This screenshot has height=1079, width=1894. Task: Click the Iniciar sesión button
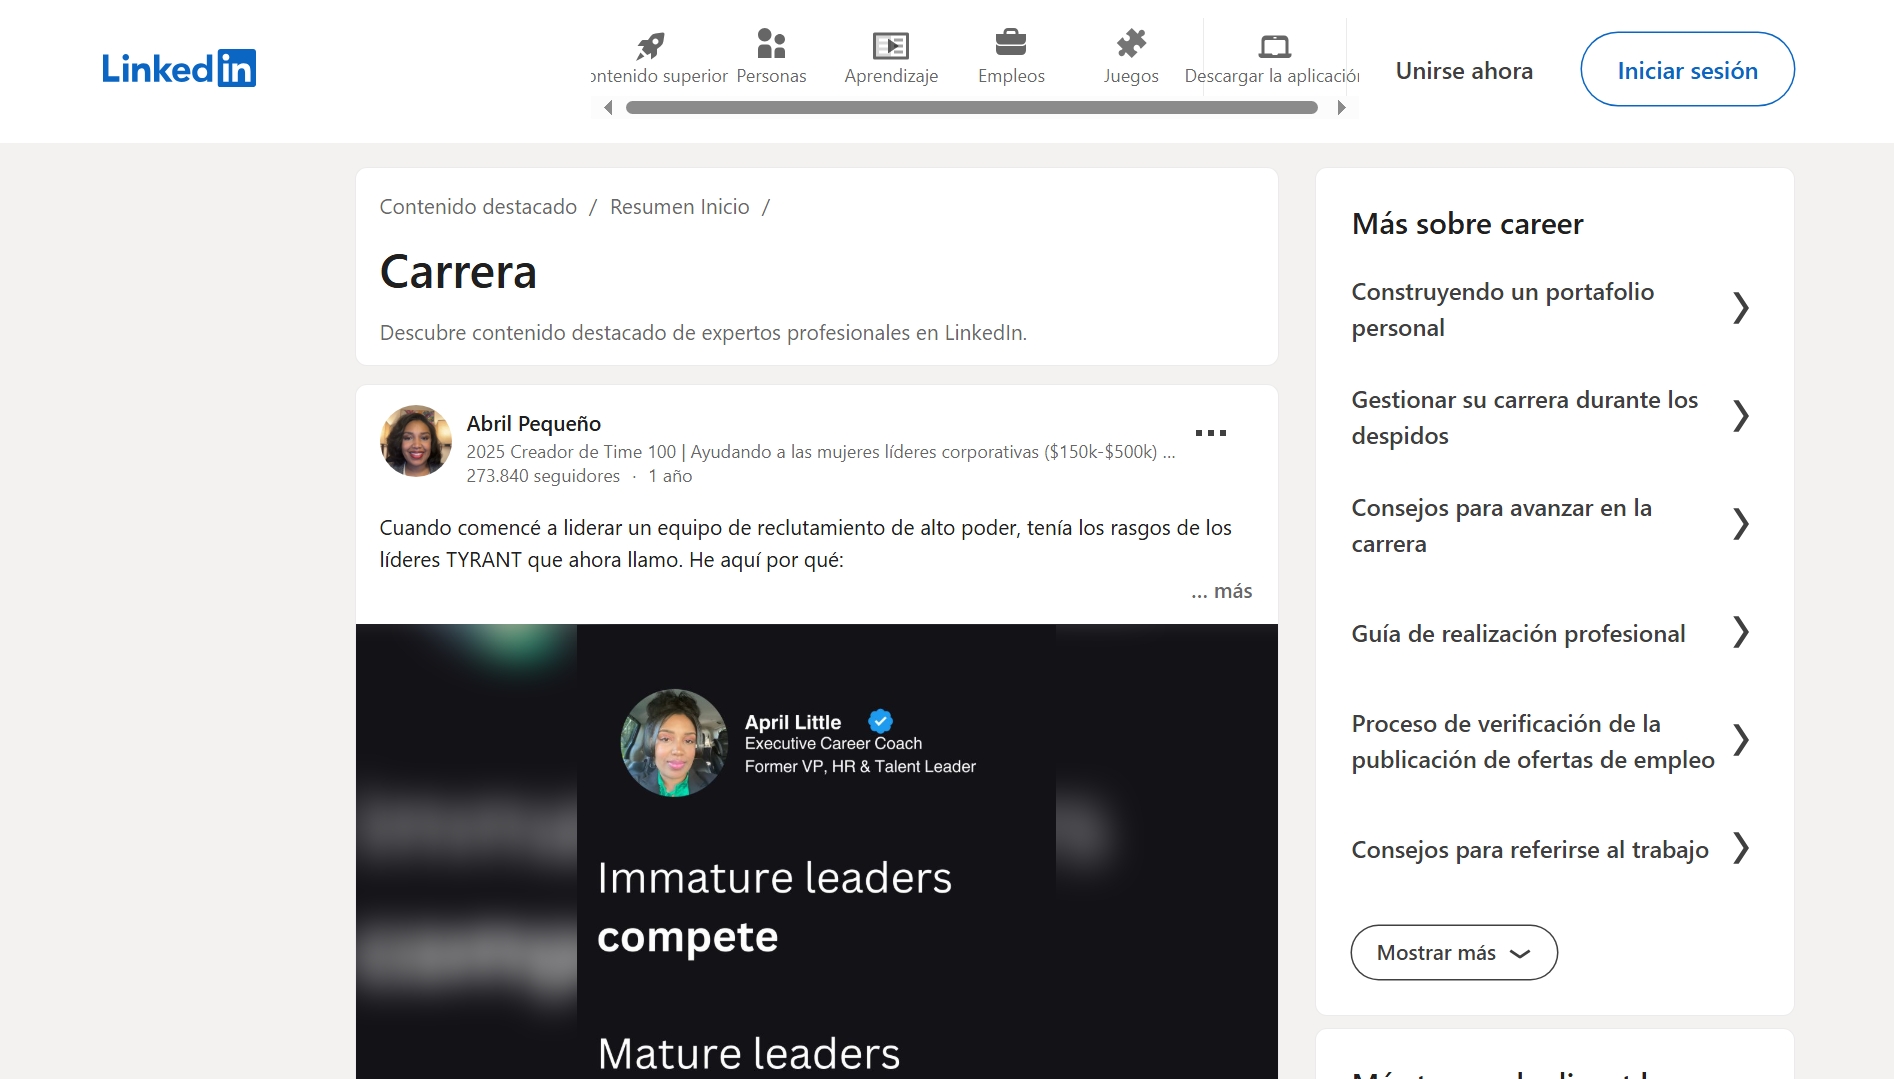tap(1687, 70)
